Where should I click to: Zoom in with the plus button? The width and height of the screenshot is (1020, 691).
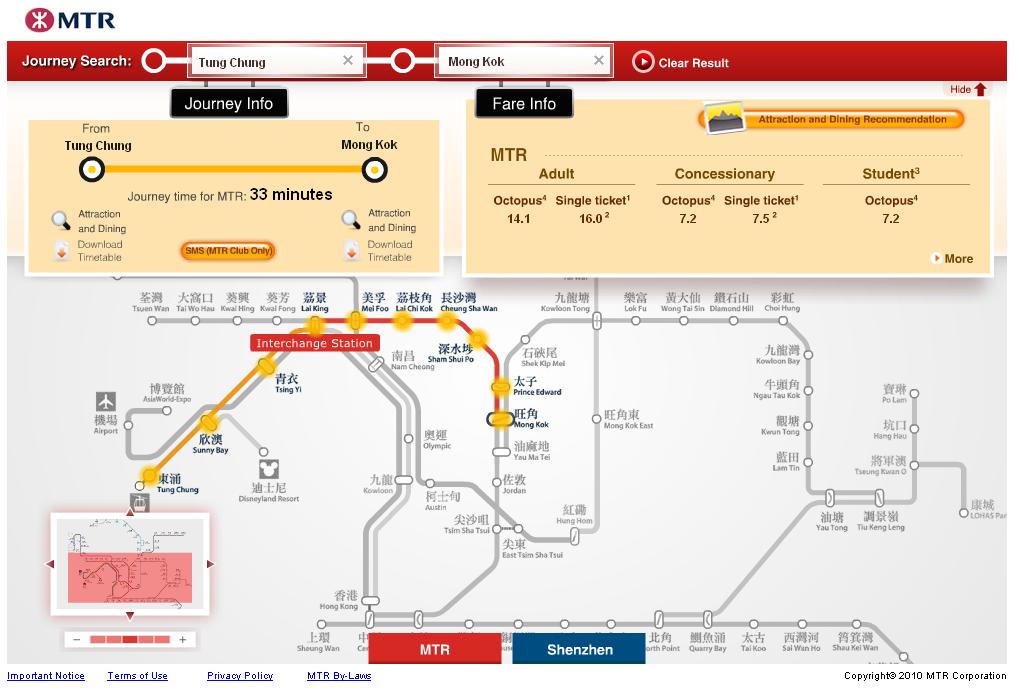pyautogui.click(x=183, y=640)
